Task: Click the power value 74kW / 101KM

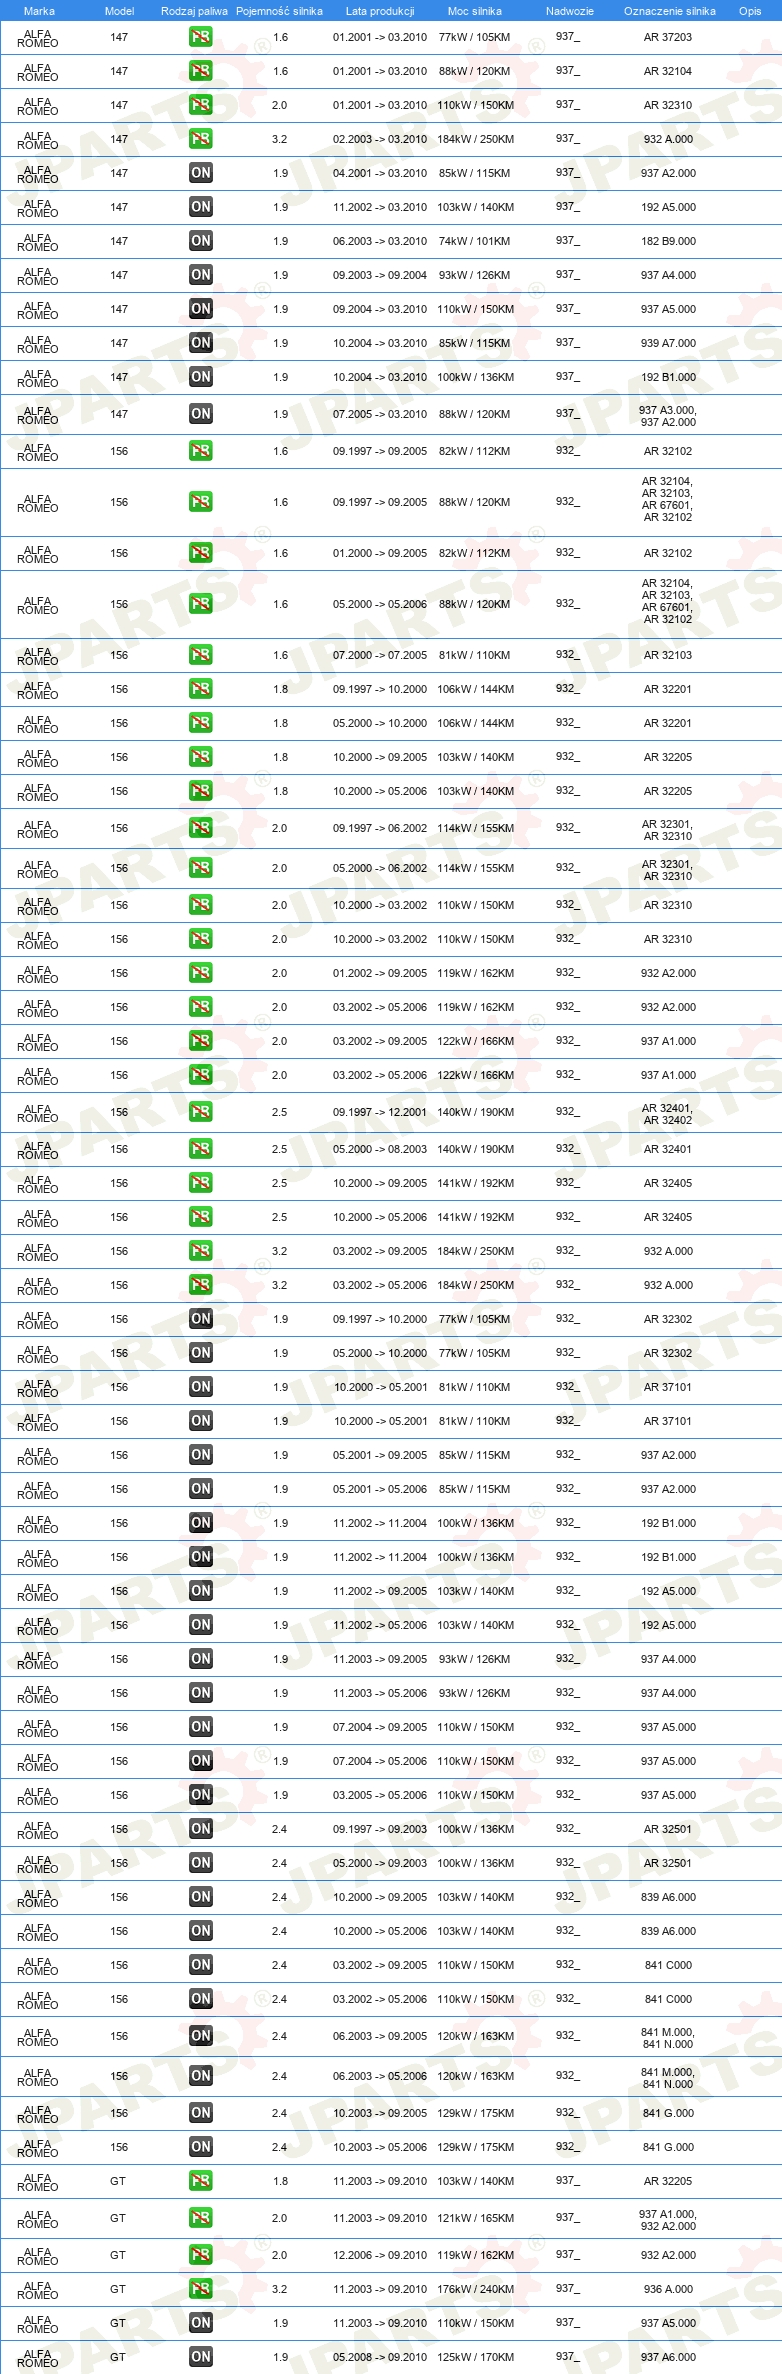Action: pyautogui.click(x=474, y=241)
